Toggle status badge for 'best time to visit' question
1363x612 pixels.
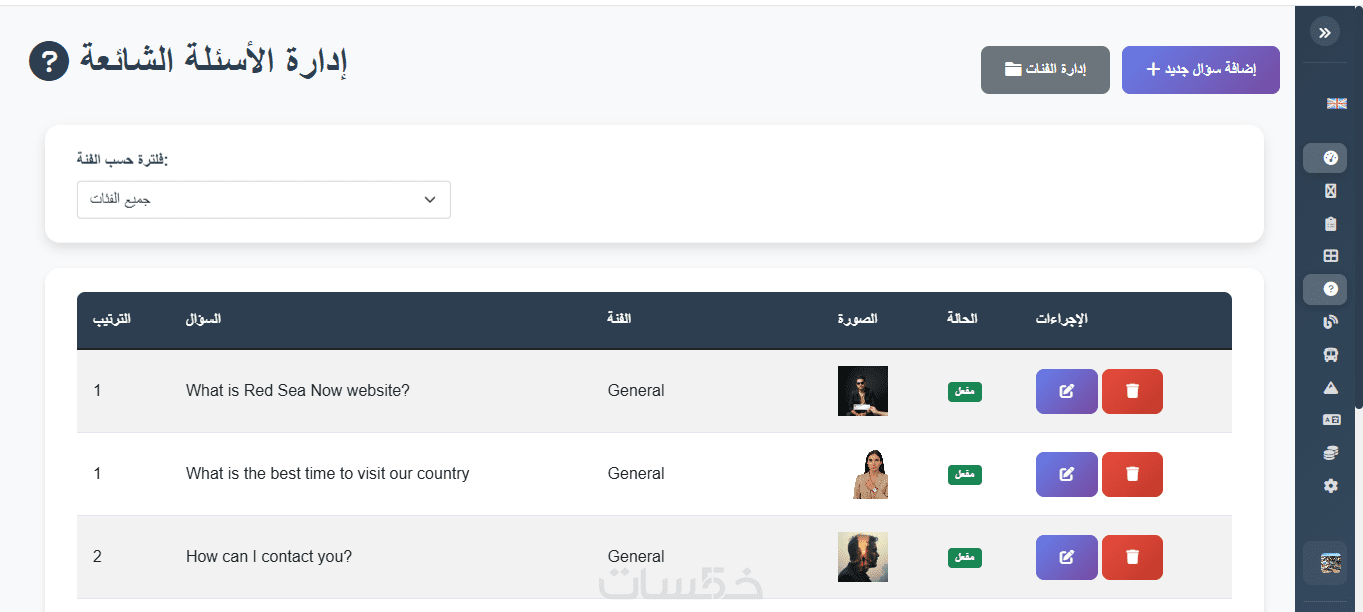coord(965,474)
